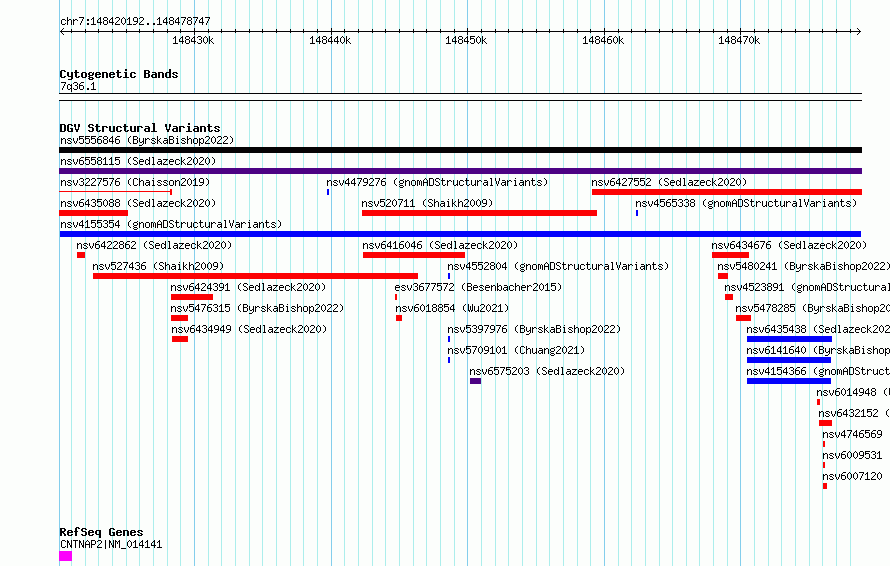Click the red bar under nsv6434676
Viewport: 890px width, 566px height.
731,255
